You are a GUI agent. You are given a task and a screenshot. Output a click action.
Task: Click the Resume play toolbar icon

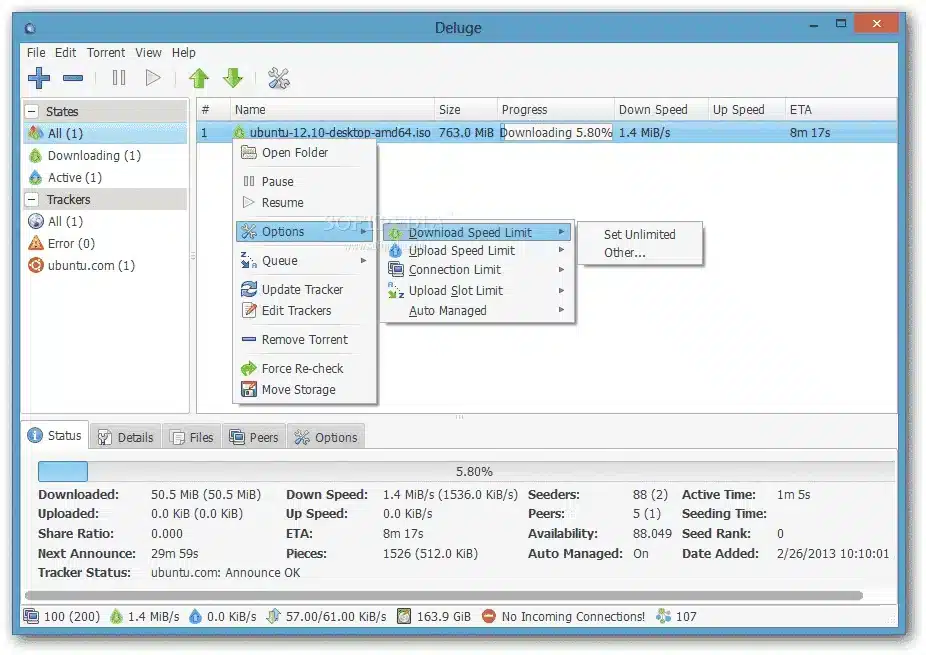pyautogui.click(x=153, y=77)
